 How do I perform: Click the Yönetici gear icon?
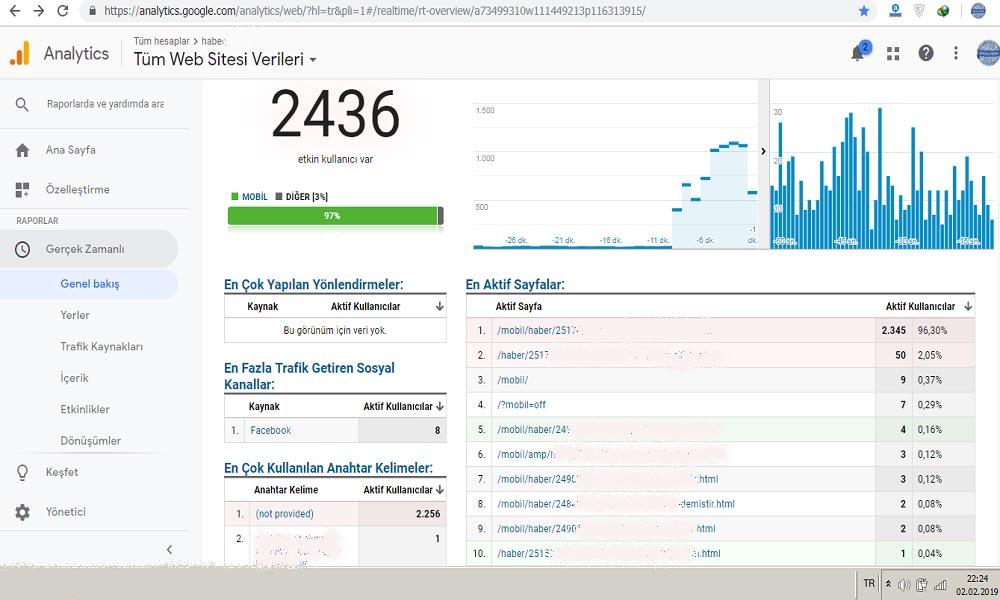point(22,512)
